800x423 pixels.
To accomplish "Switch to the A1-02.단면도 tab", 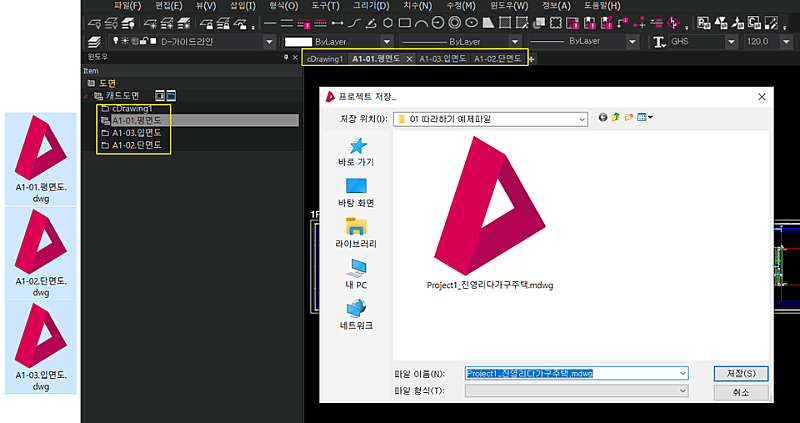I will (497, 59).
